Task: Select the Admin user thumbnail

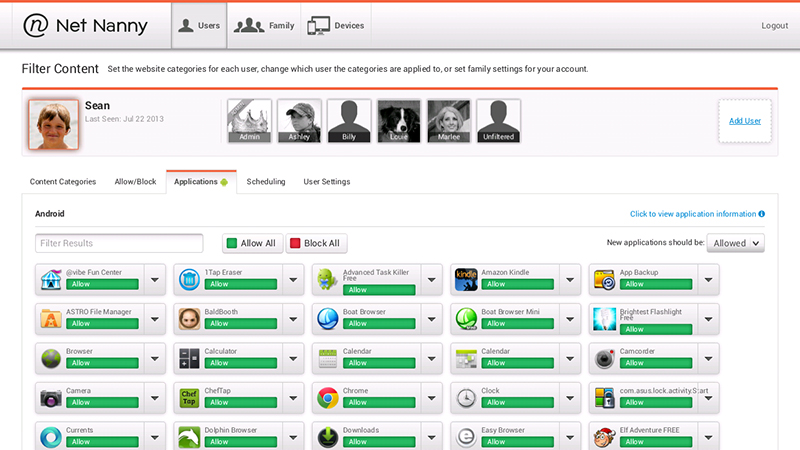Action: tap(249, 121)
